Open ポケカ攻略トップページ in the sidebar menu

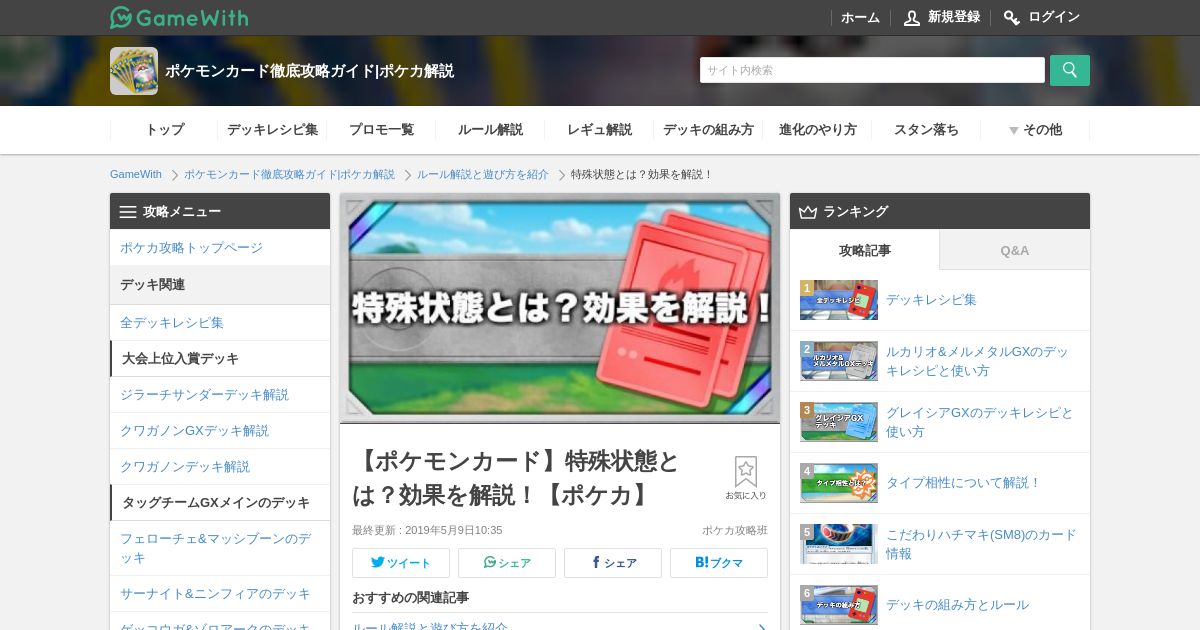[220, 247]
